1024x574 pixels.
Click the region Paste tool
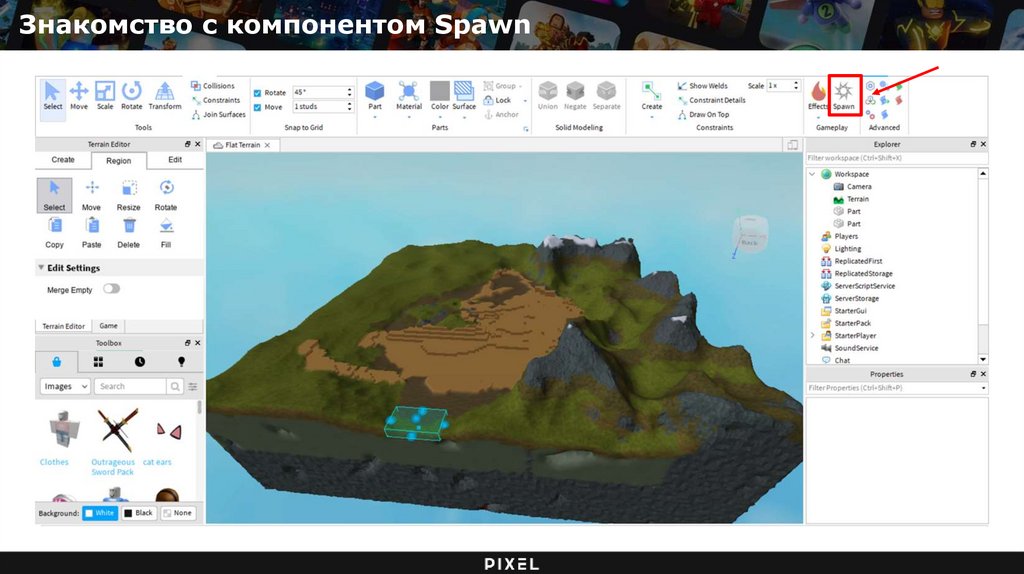[x=91, y=233]
